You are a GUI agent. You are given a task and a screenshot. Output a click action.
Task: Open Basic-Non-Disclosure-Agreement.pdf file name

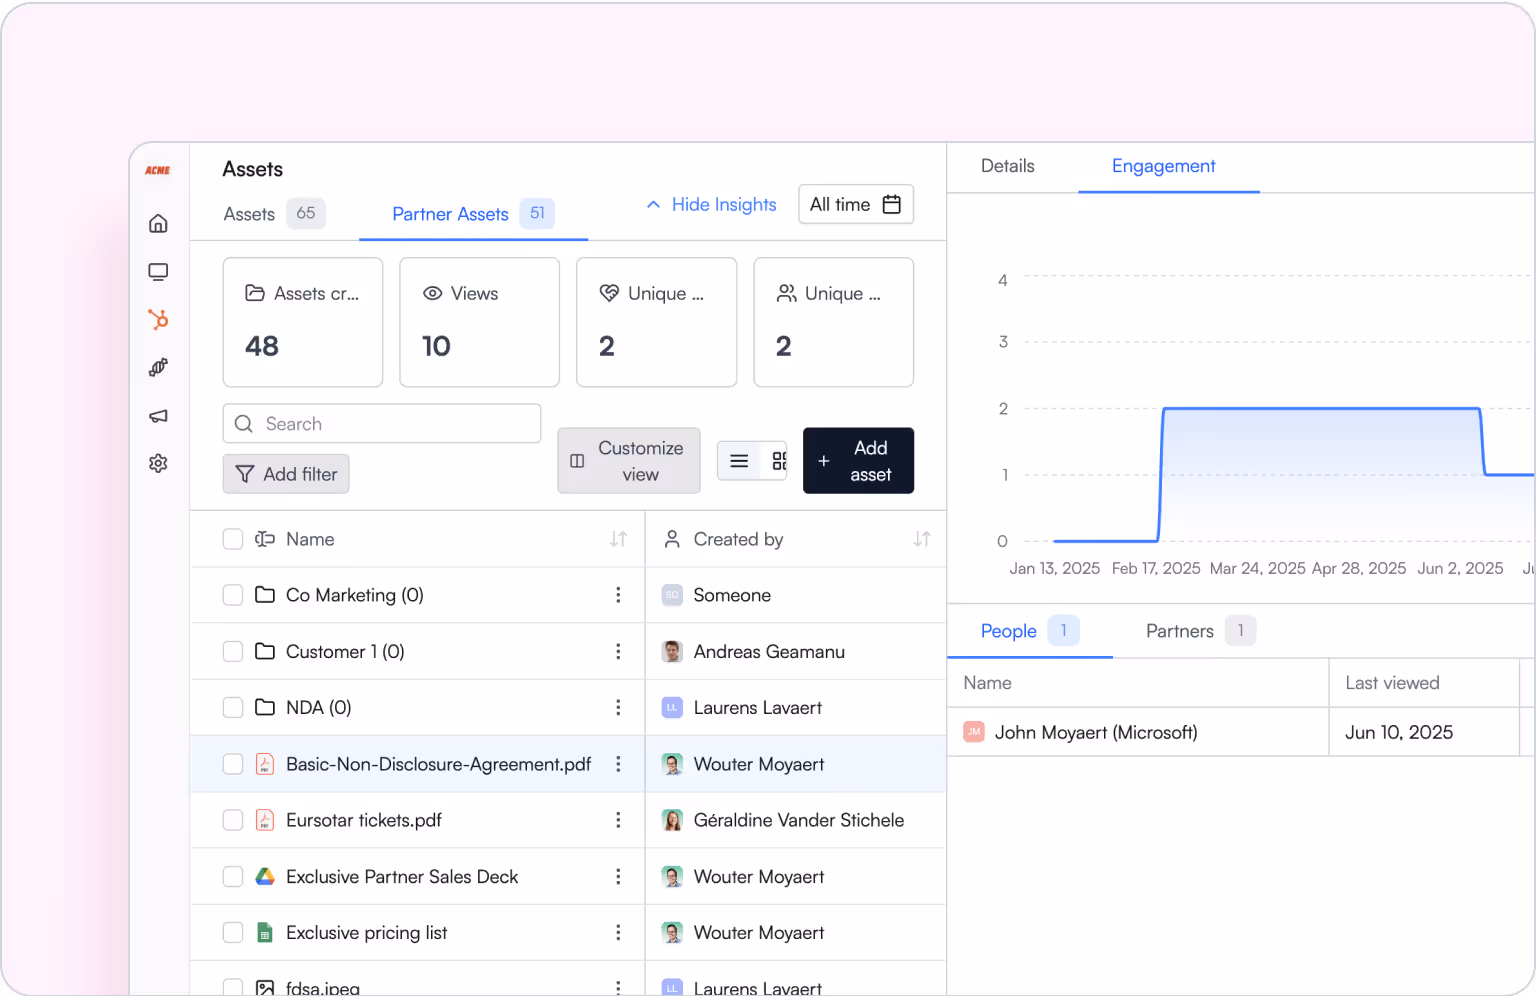click(438, 764)
